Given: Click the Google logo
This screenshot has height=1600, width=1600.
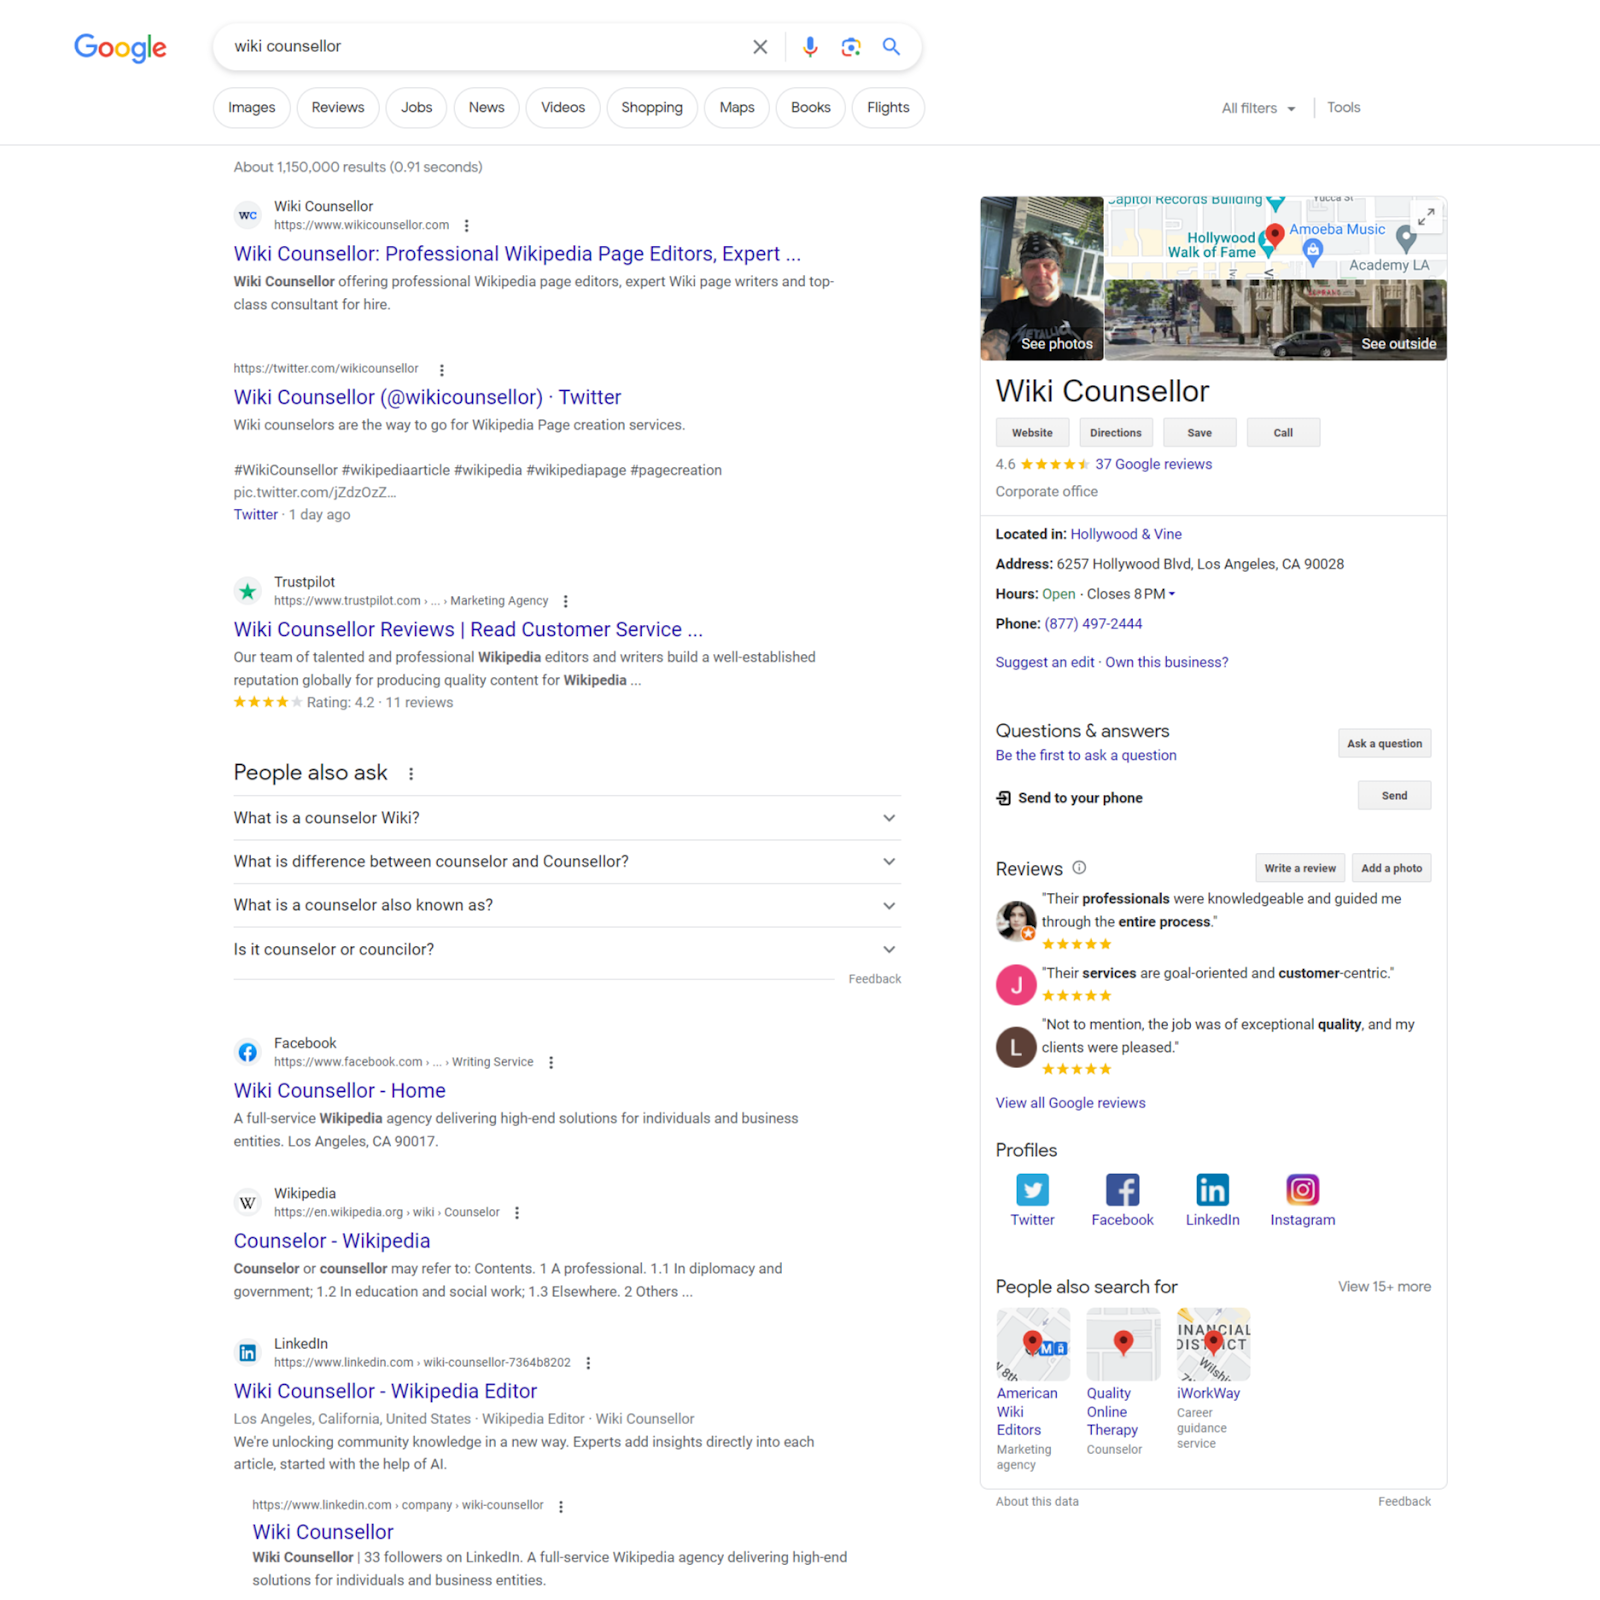Looking at the screenshot, I should 120,47.
